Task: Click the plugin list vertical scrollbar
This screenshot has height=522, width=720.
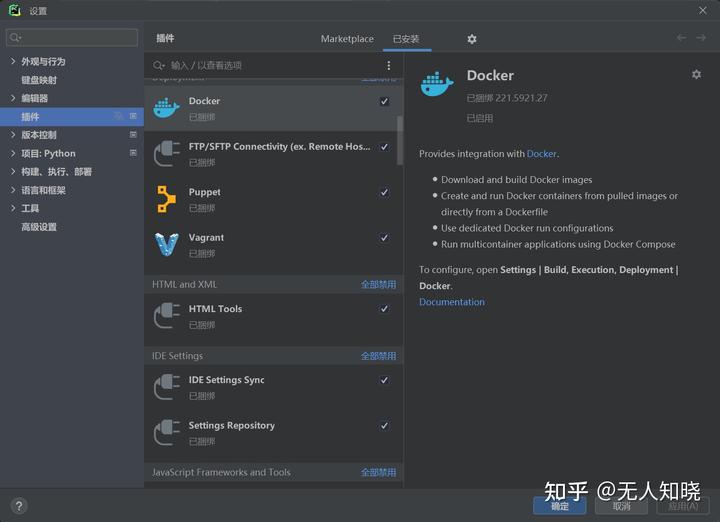Action: click(x=400, y=140)
